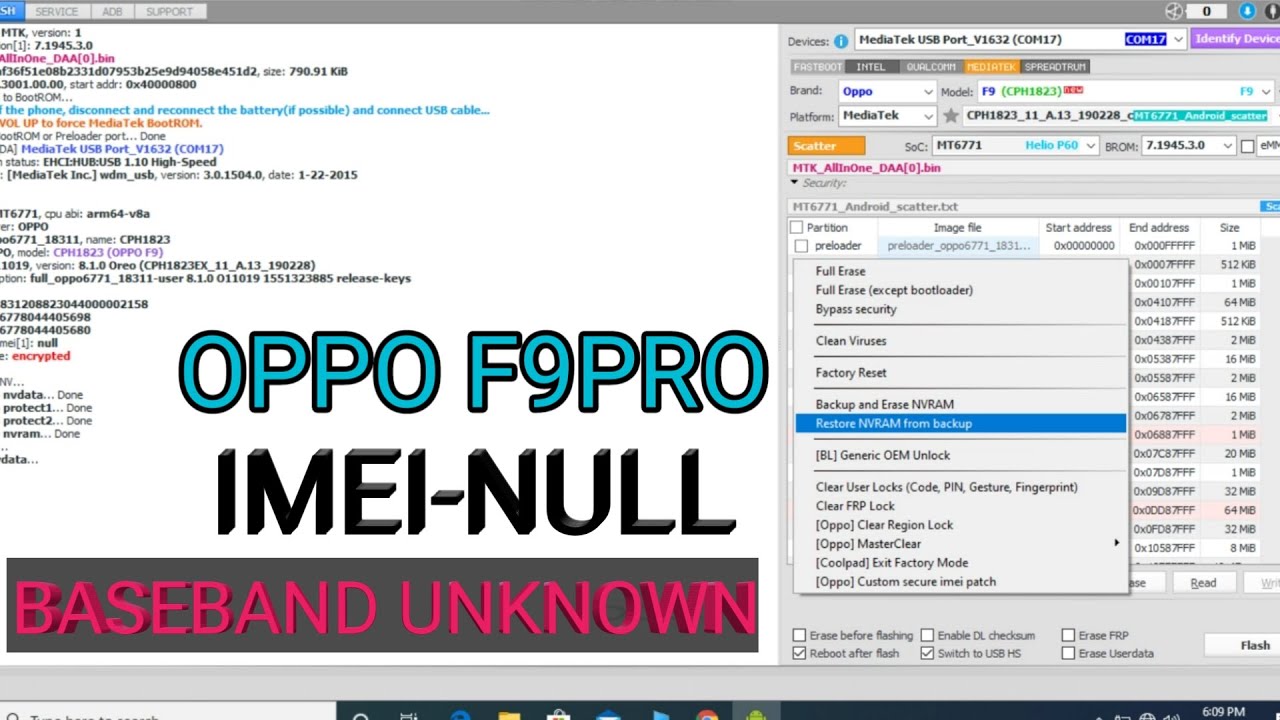Click the MTK_AllInOne_DAA[0].bin file field
Image resolution: width=1280 pixels, height=720 pixels.
click(1034, 168)
